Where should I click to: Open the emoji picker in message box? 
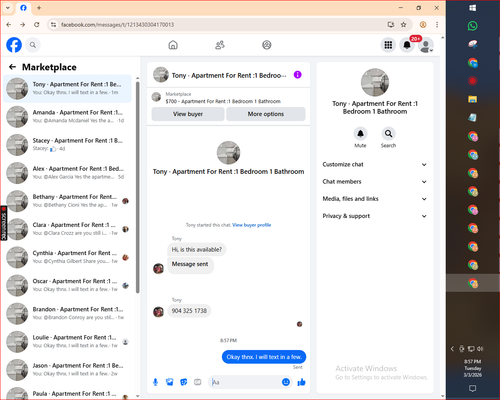(286, 382)
